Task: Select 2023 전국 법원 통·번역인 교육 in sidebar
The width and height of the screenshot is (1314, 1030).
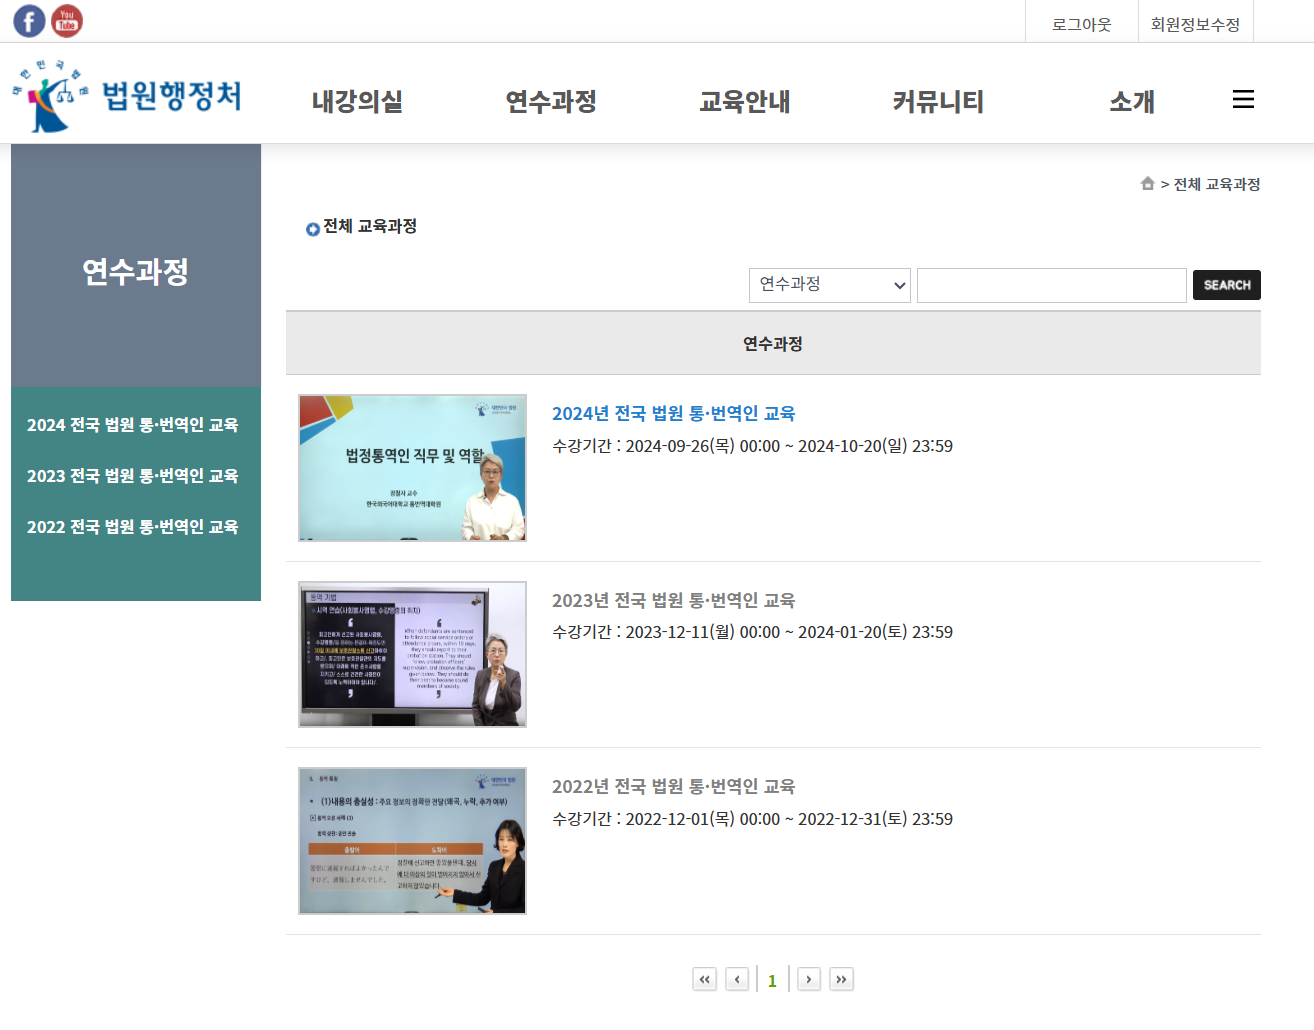Action: coord(133,476)
